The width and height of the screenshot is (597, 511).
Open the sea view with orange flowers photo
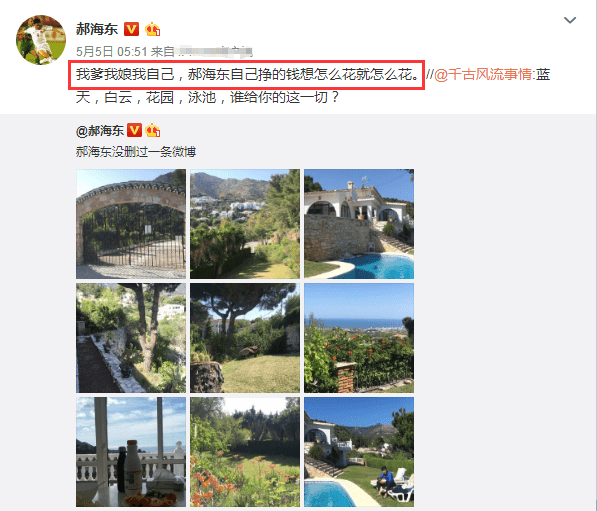tap(359, 338)
